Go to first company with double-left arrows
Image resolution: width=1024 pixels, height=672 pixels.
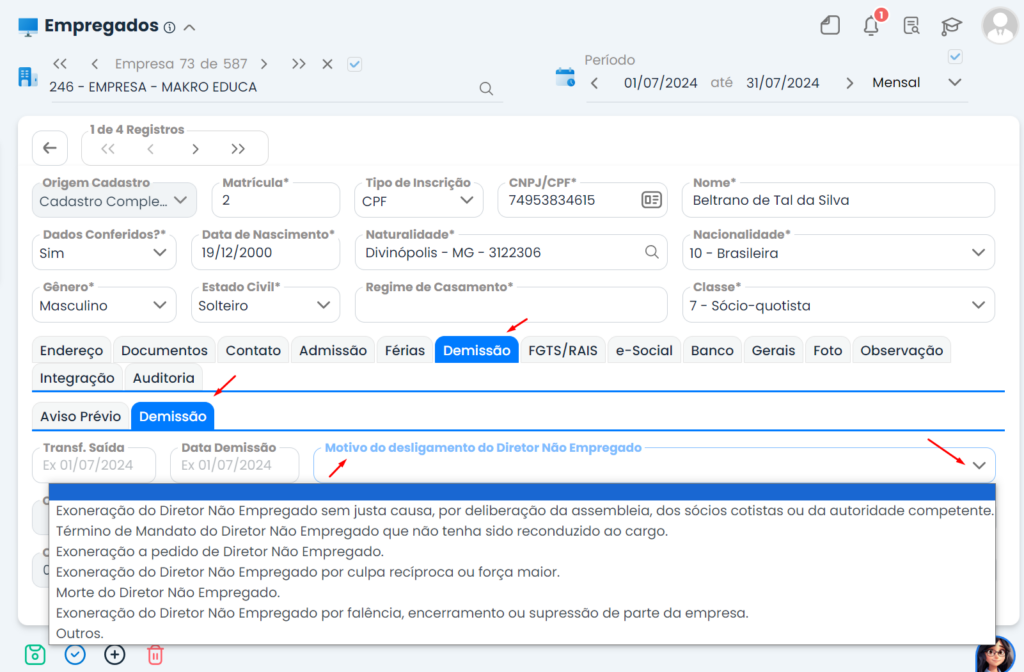pyautogui.click(x=60, y=64)
